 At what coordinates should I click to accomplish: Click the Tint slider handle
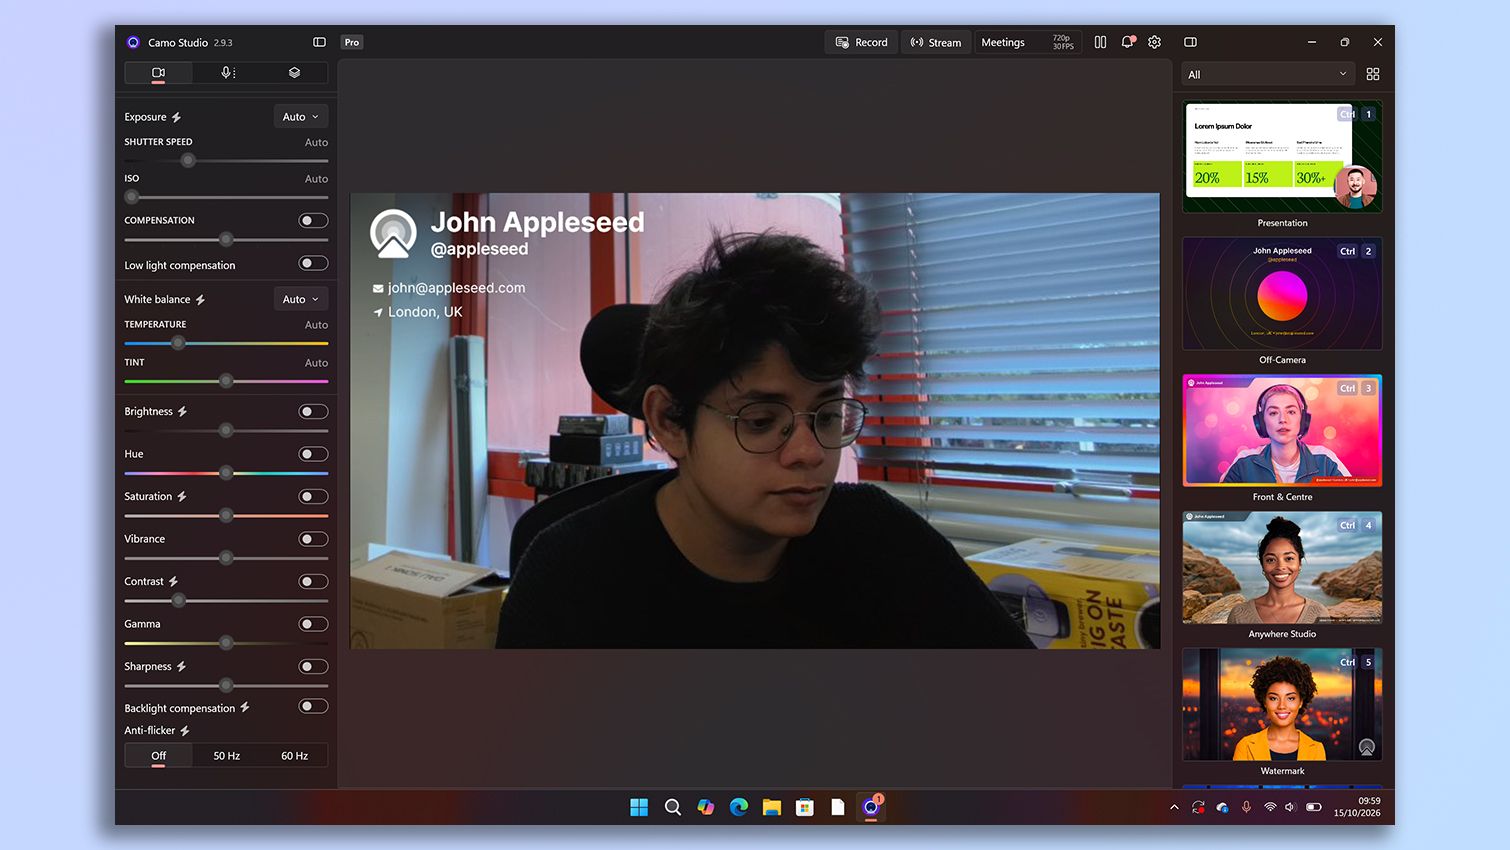tap(226, 381)
